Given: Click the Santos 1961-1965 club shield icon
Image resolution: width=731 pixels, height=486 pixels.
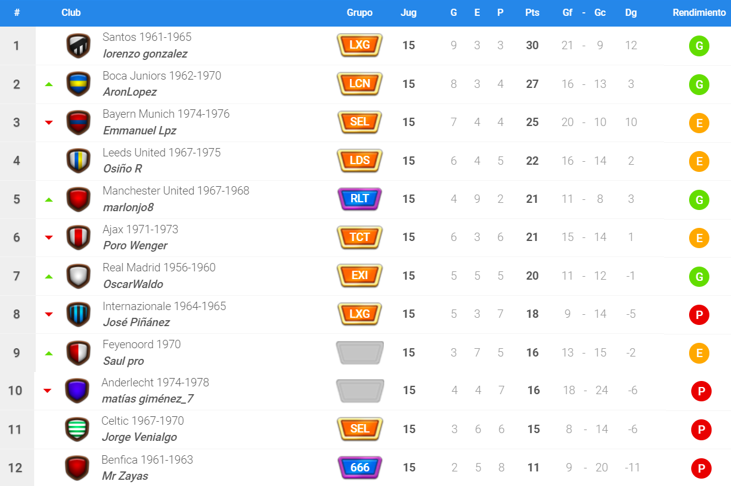Looking at the screenshot, I should 78,46.
